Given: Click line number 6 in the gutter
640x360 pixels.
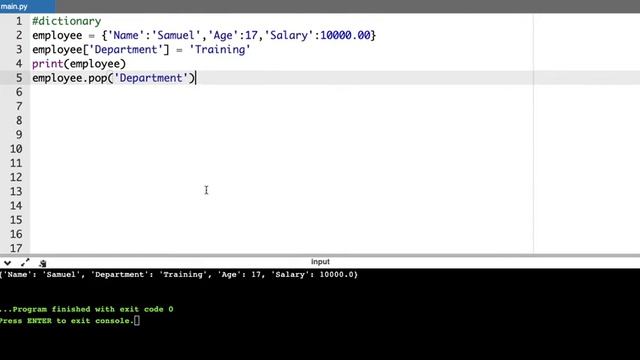Looking at the screenshot, I should [x=19, y=92].
